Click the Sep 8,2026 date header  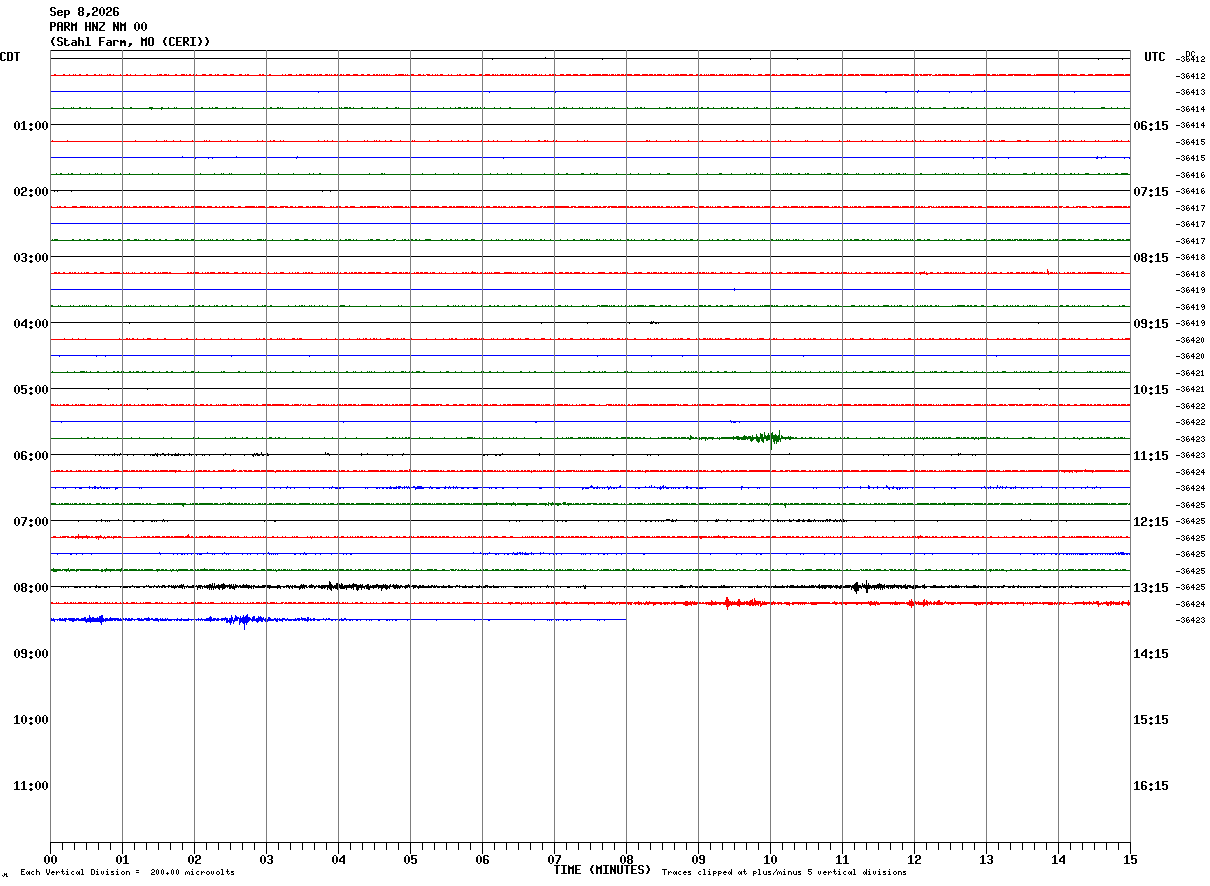point(84,12)
